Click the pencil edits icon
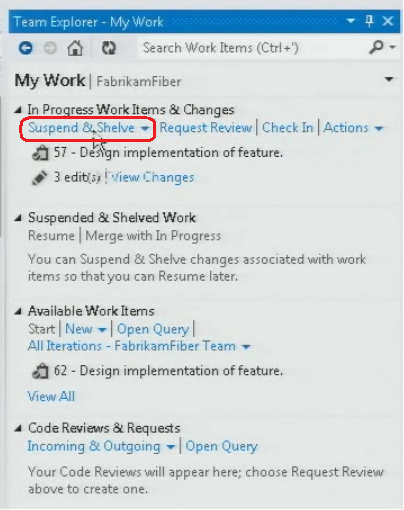 click(39, 178)
